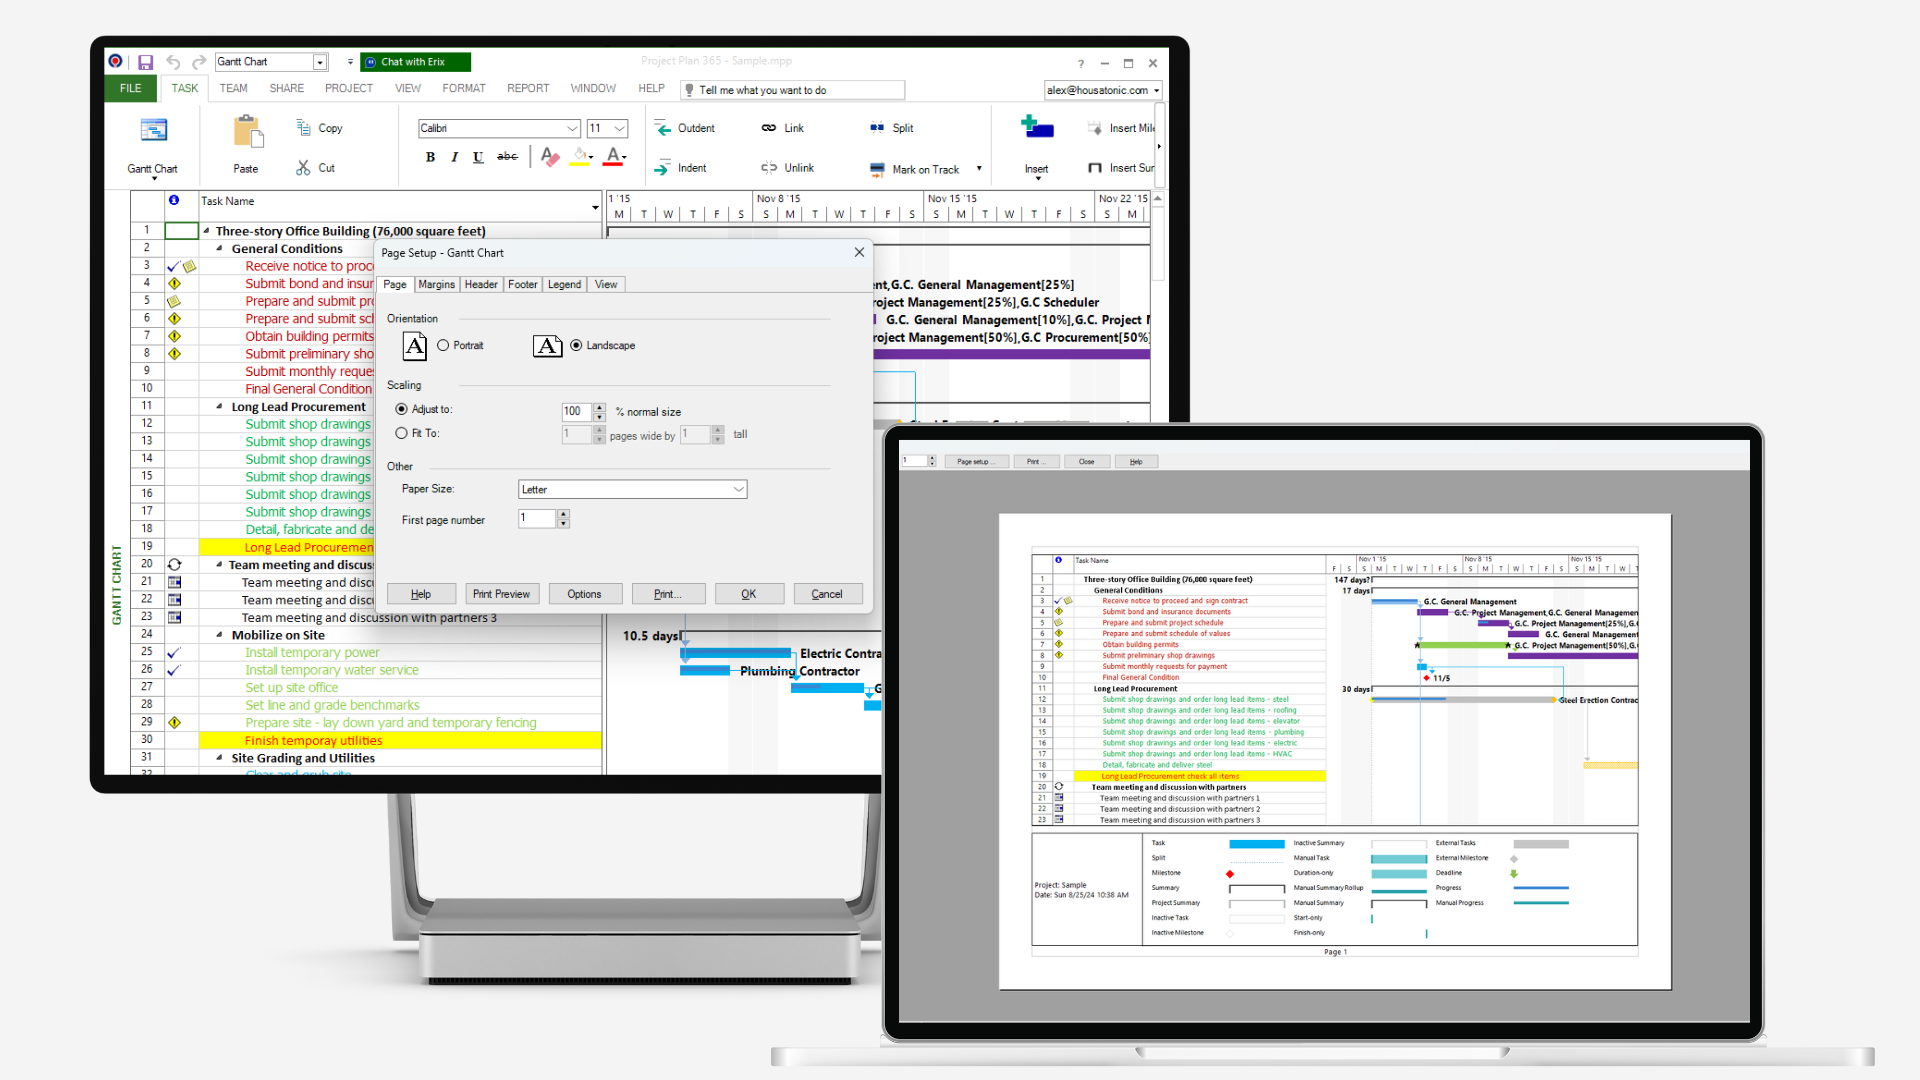
Task: Click the Insert task icon
Action: click(1037, 128)
